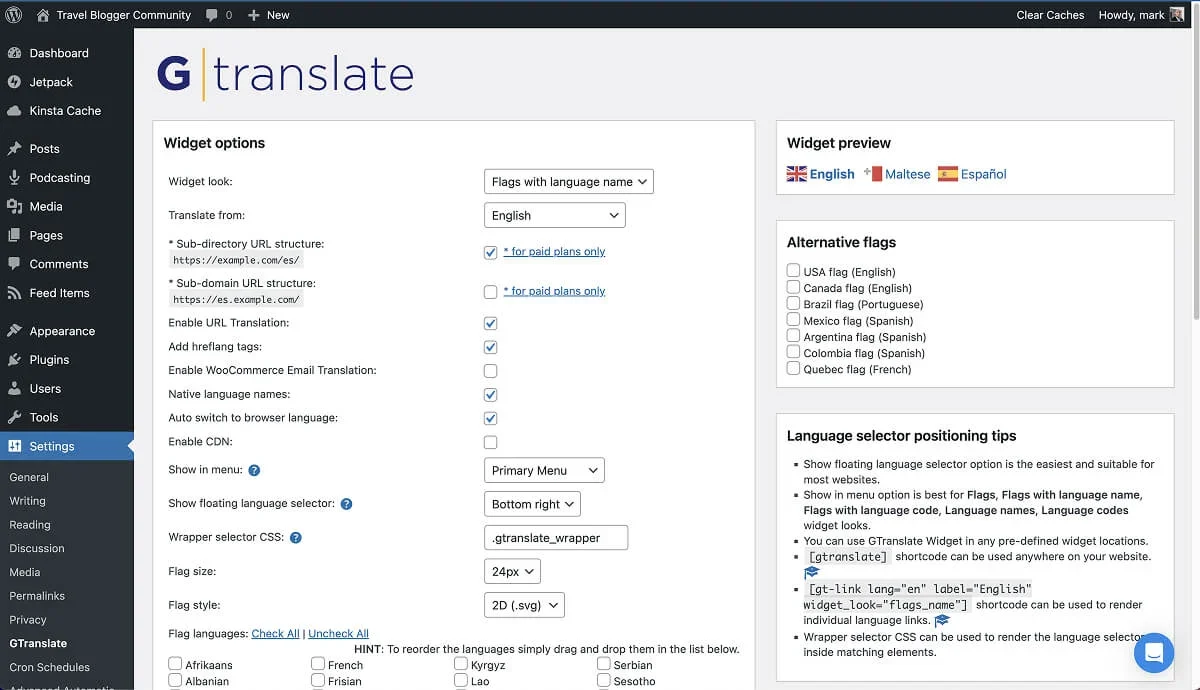Open the Writing settings submenu item
This screenshot has width=1200, height=690.
[x=28, y=501]
